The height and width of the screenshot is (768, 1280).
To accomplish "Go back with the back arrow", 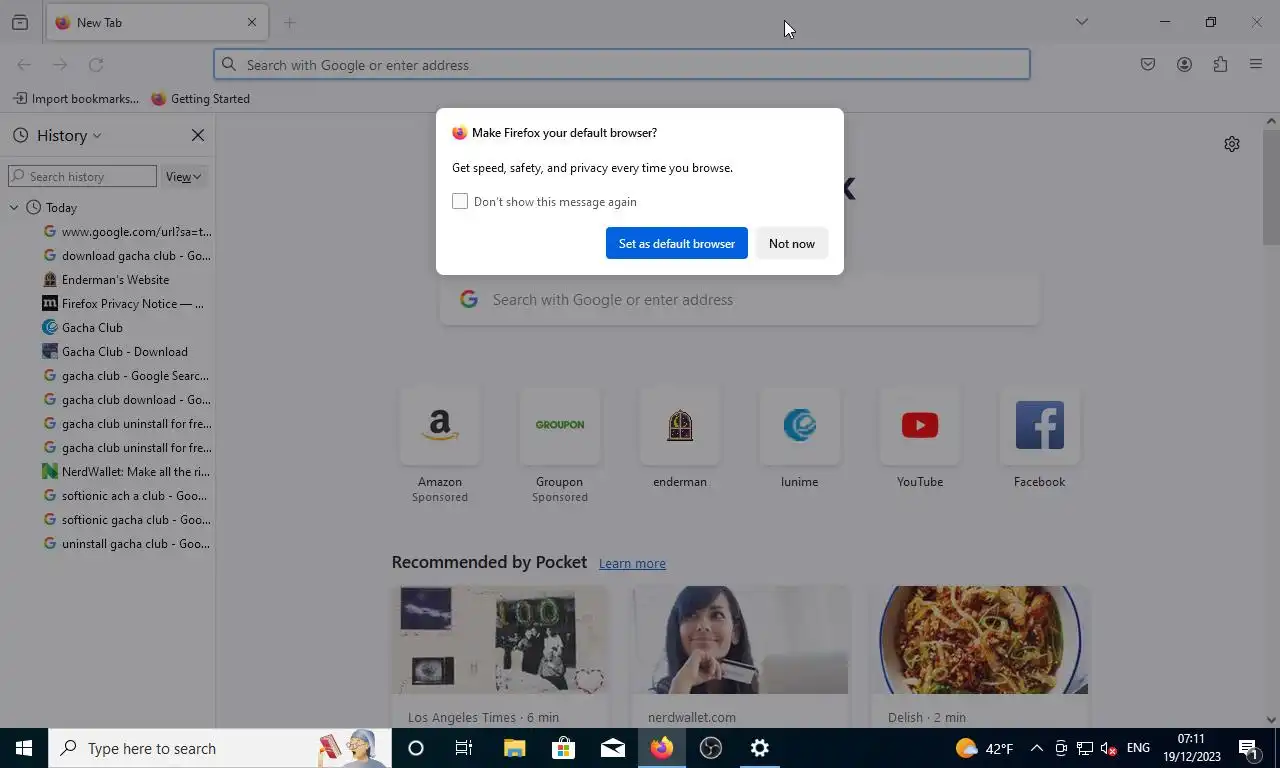I will pyautogui.click(x=24, y=65).
